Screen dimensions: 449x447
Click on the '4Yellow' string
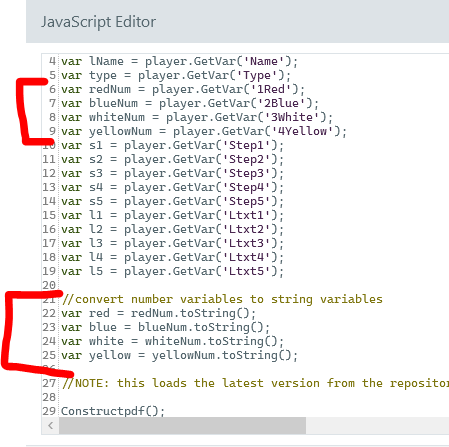coord(302,131)
